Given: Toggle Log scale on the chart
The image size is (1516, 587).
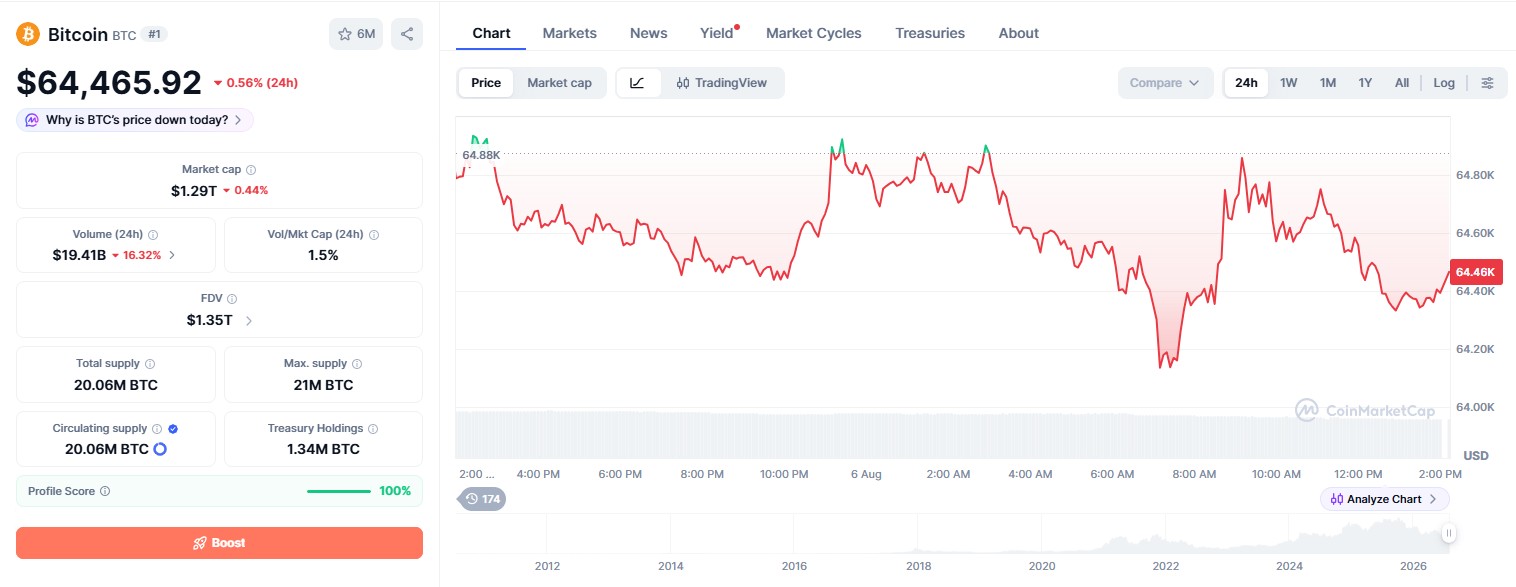Looking at the screenshot, I should coord(1444,83).
